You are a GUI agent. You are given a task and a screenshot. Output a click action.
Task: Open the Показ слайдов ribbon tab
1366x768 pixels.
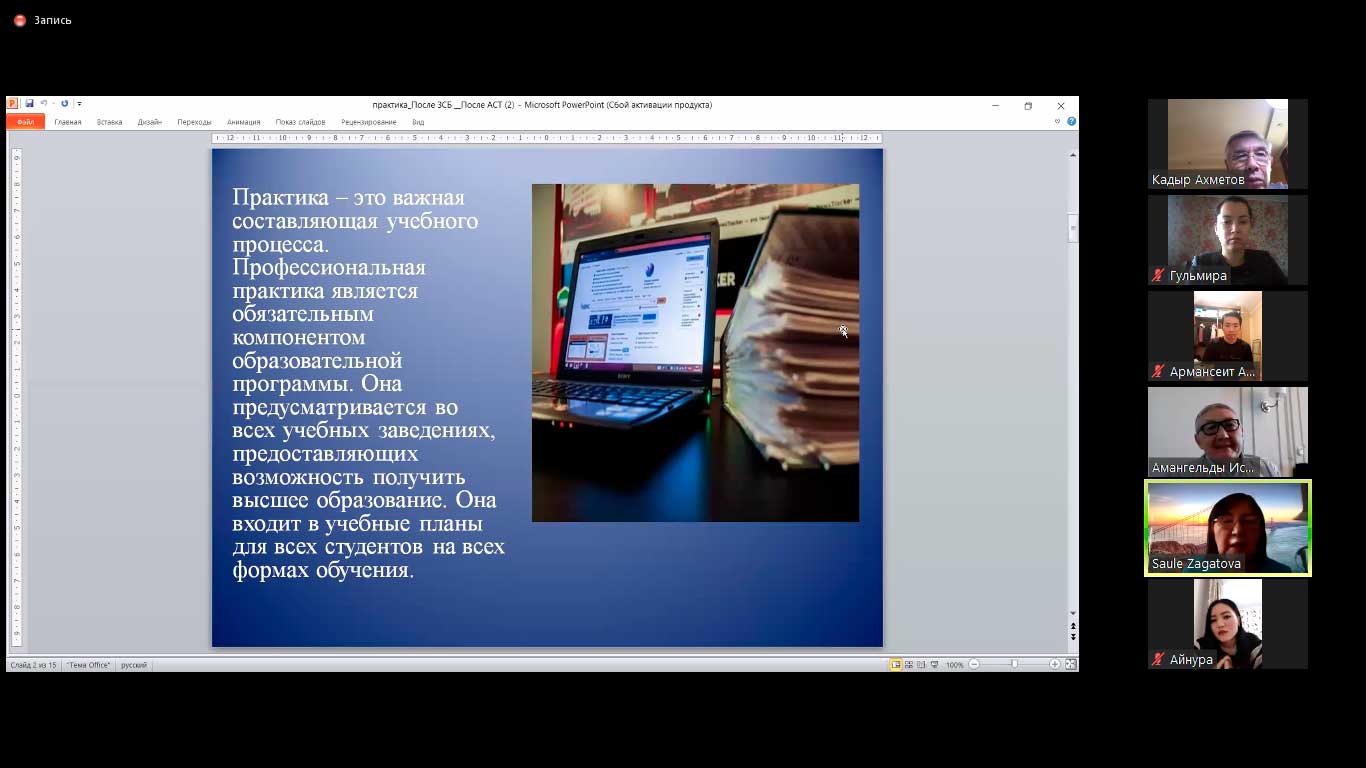click(x=300, y=122)
